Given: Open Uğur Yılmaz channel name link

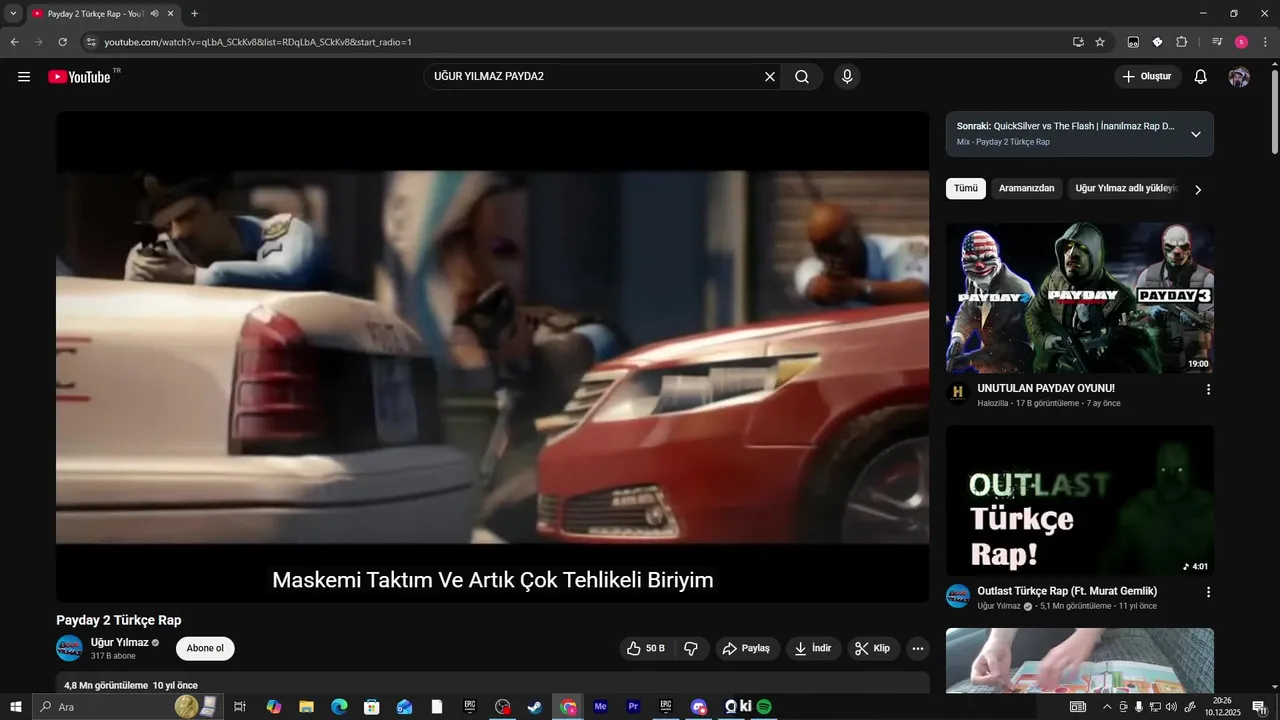Looking at the screenshot, I should click(x=119, y=642).
